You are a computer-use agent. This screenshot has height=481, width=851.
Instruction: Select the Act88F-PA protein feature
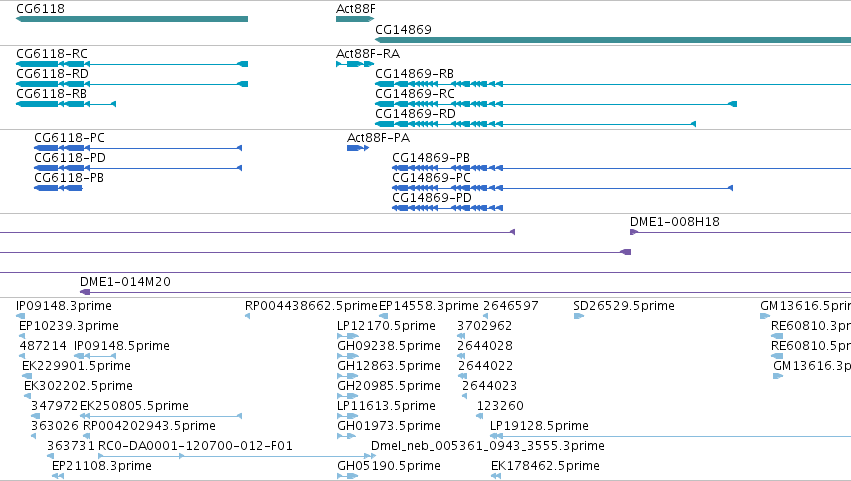(x=358, y=148)
